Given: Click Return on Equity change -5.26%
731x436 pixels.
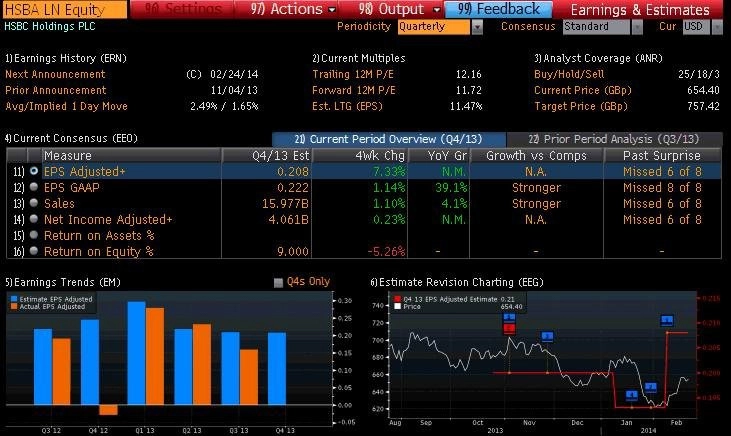Looking at the screenshot, I should [386, 251].
